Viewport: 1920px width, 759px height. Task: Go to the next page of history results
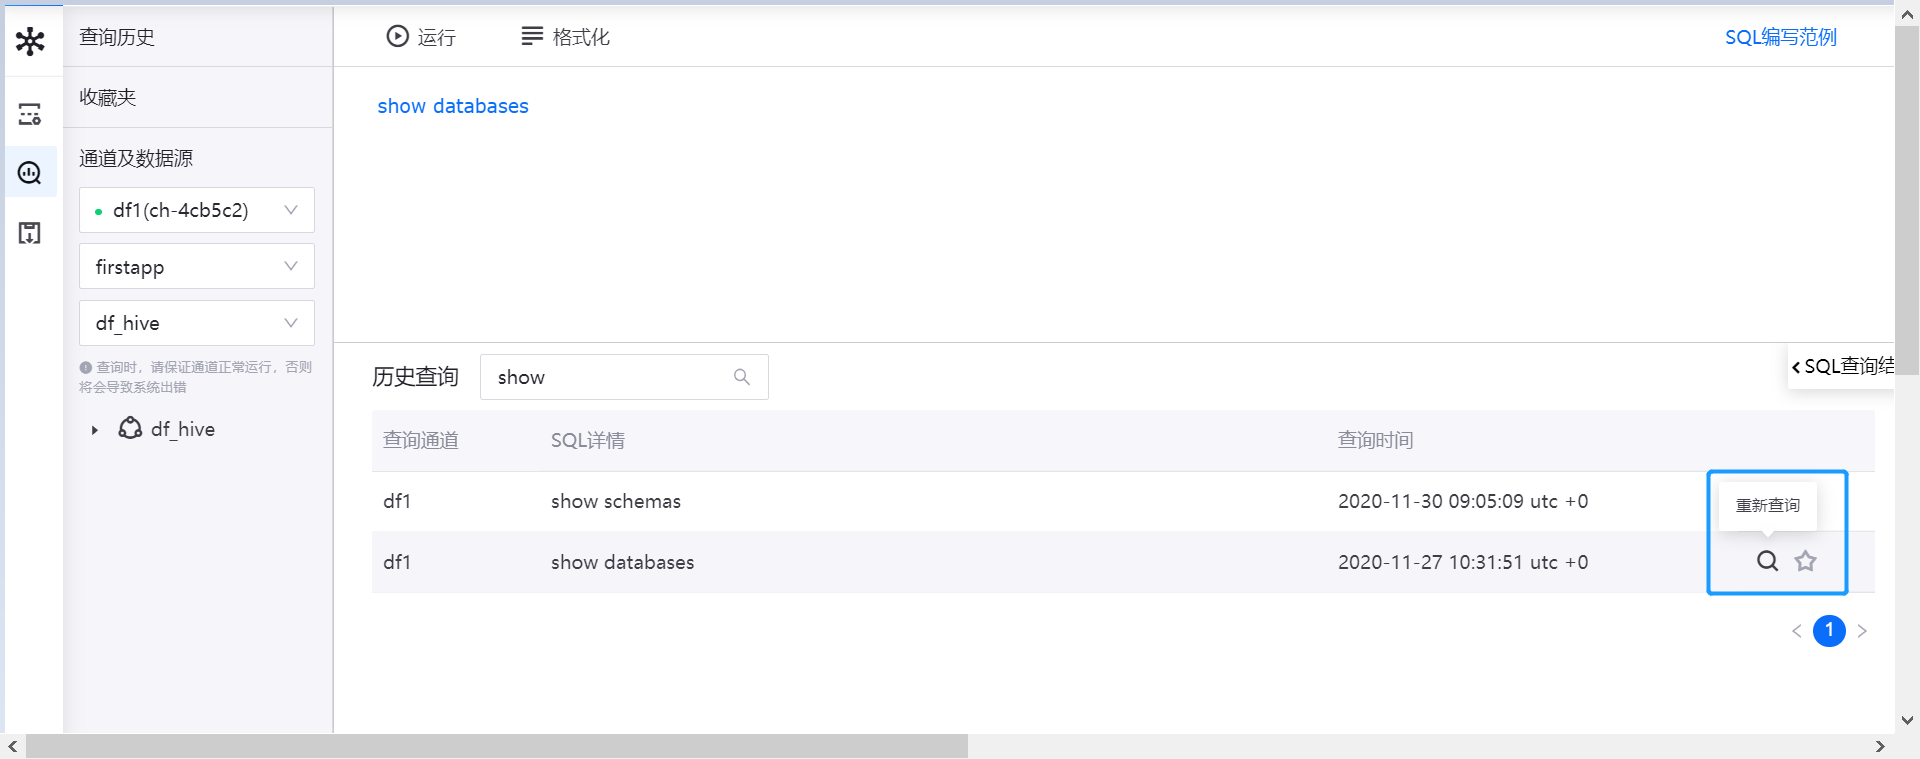(x=1862, y=631)
